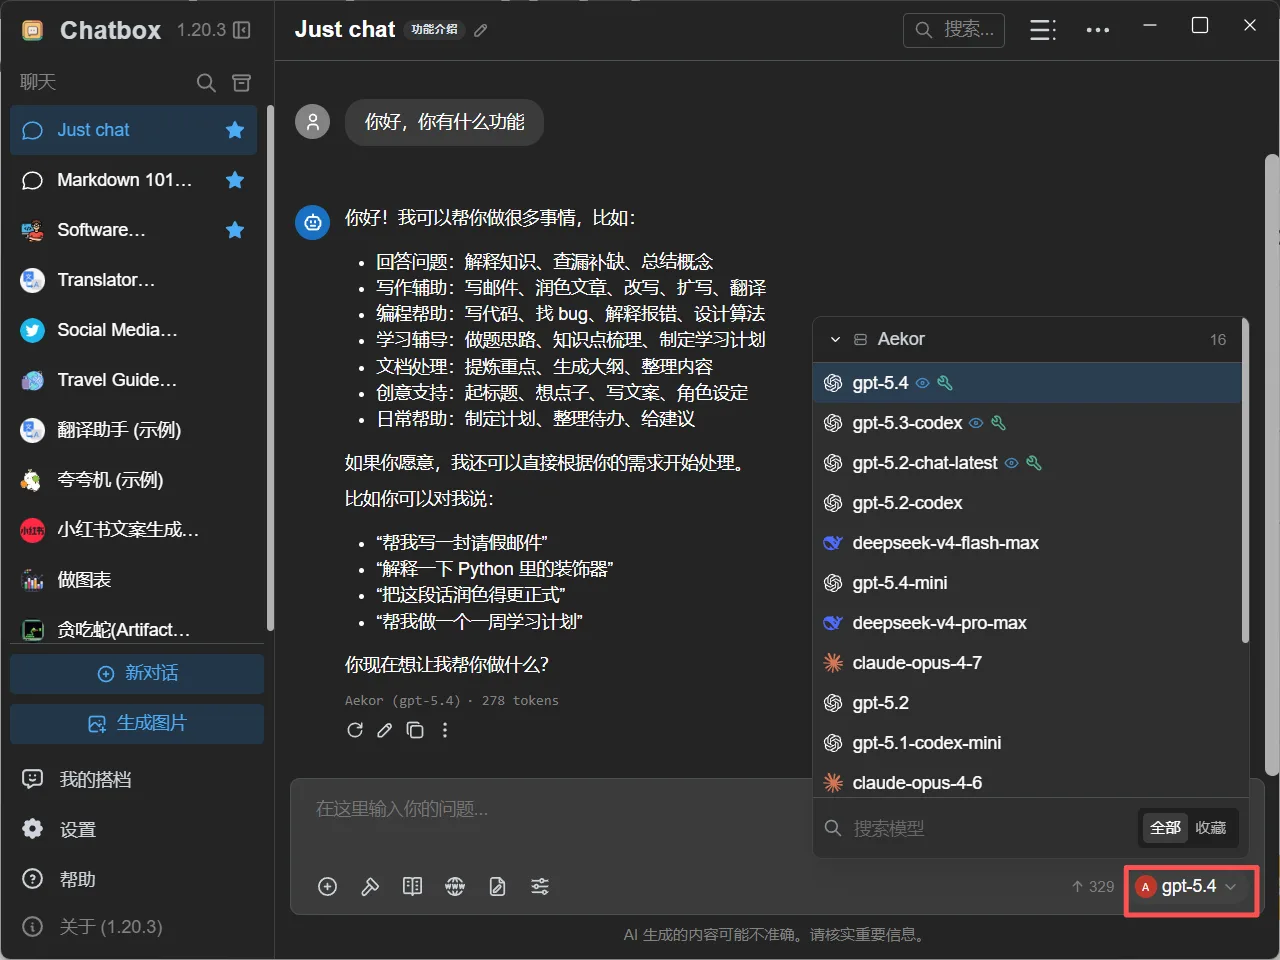Open web browsing globe icon in input bar

click(455, 886)
